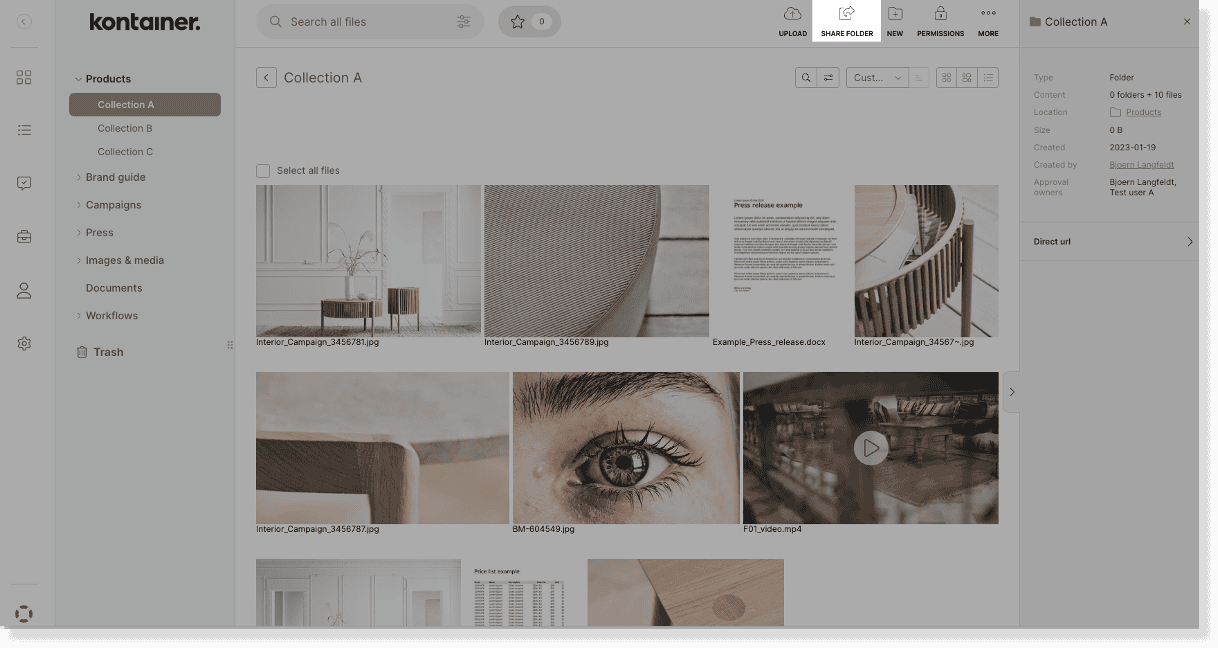Open the Cust... sorting dropdown
Image resolution: width=1218 pixels, height=648 pixels.
(x=878, y=77)
